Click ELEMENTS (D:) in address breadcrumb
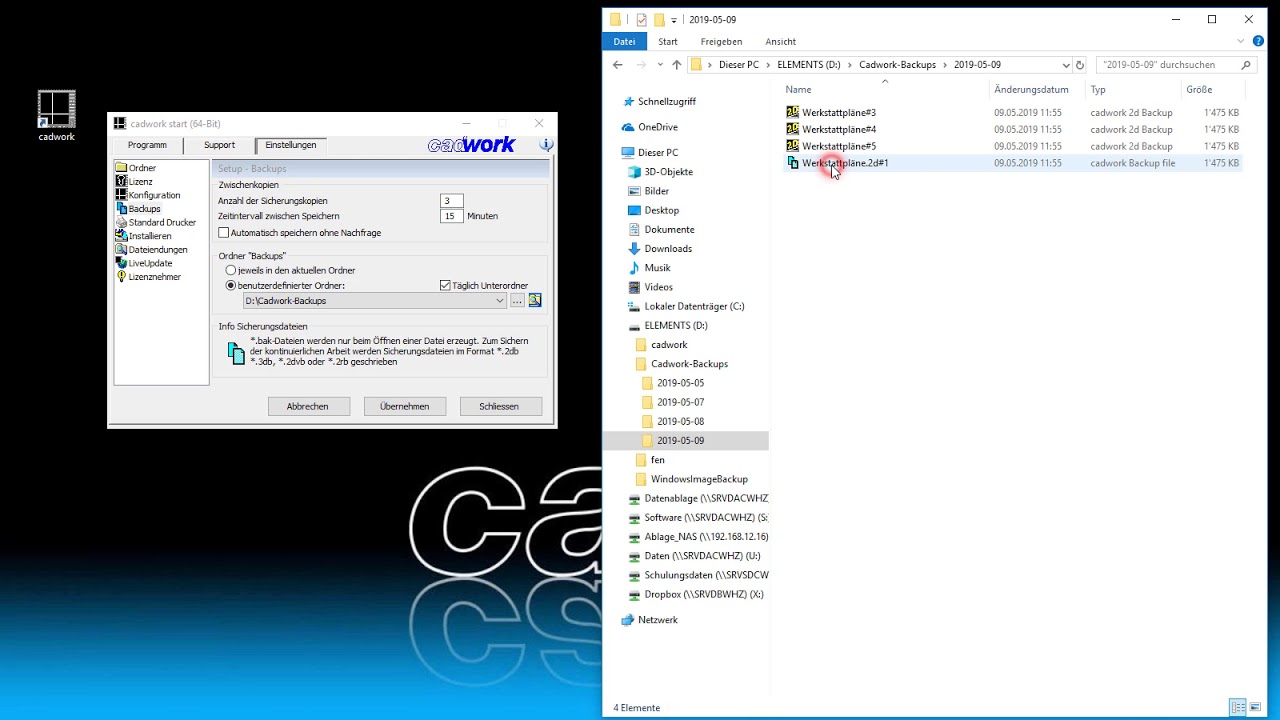Screen dimensions: 1280x720 coord(807,65)
